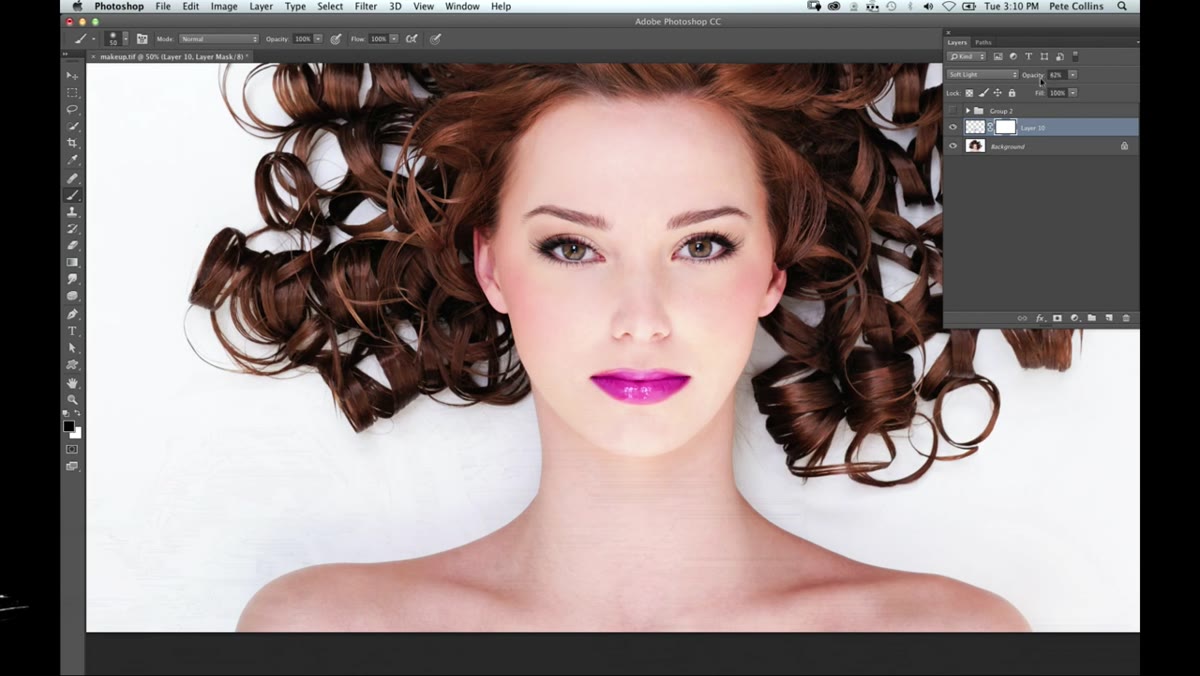Create a new group folder icon
This screenshot has height=676, width=1200.
point(1092,318)
